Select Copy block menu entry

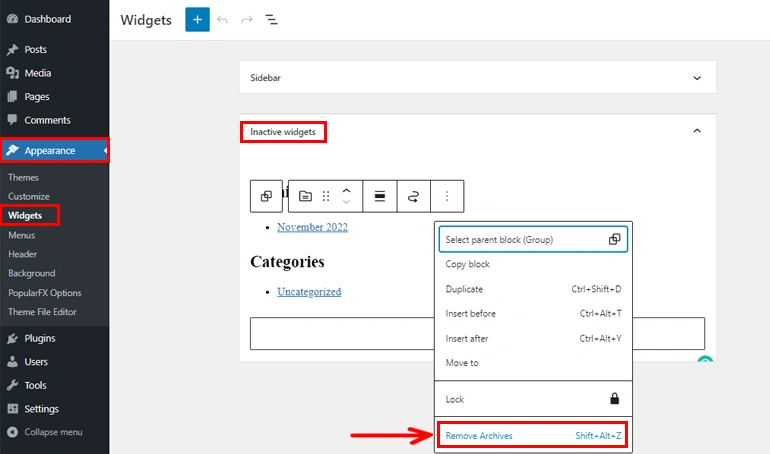coord(533,264)
